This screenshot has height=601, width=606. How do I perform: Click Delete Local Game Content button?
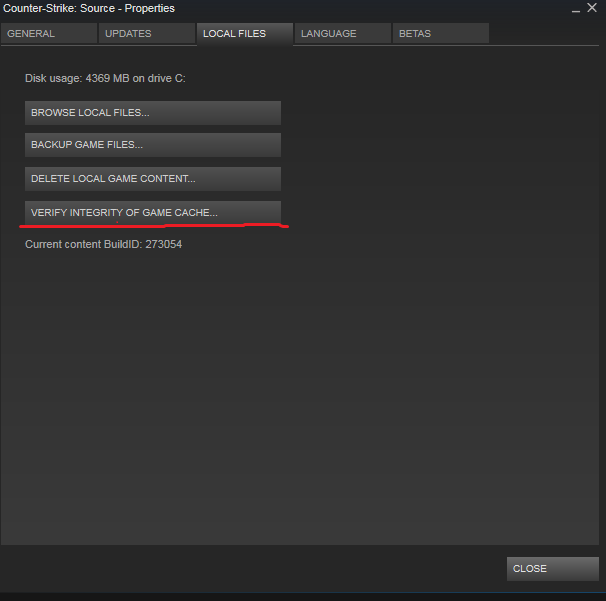pos(153,179)
